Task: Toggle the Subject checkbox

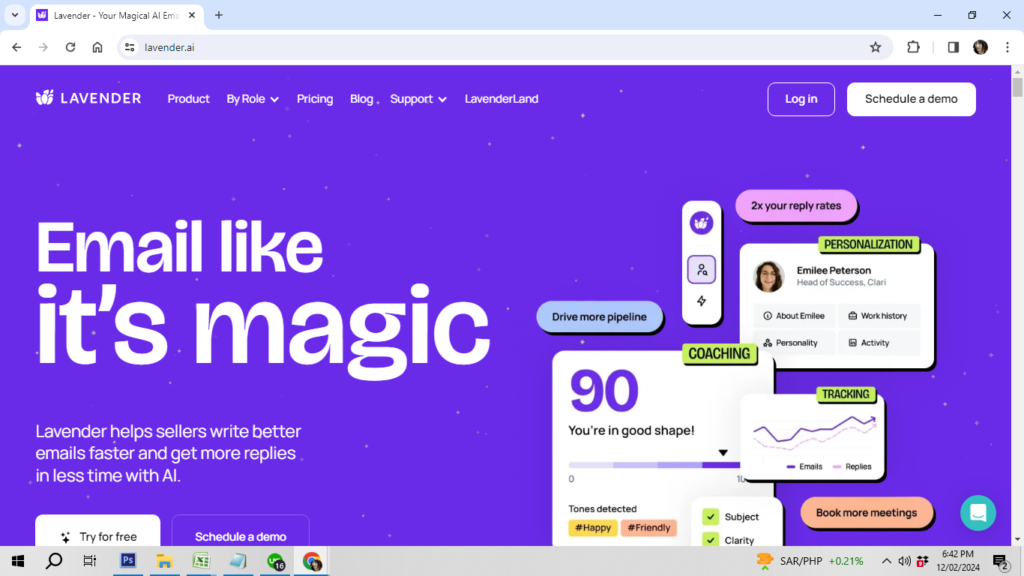Action: coord(711,517)
